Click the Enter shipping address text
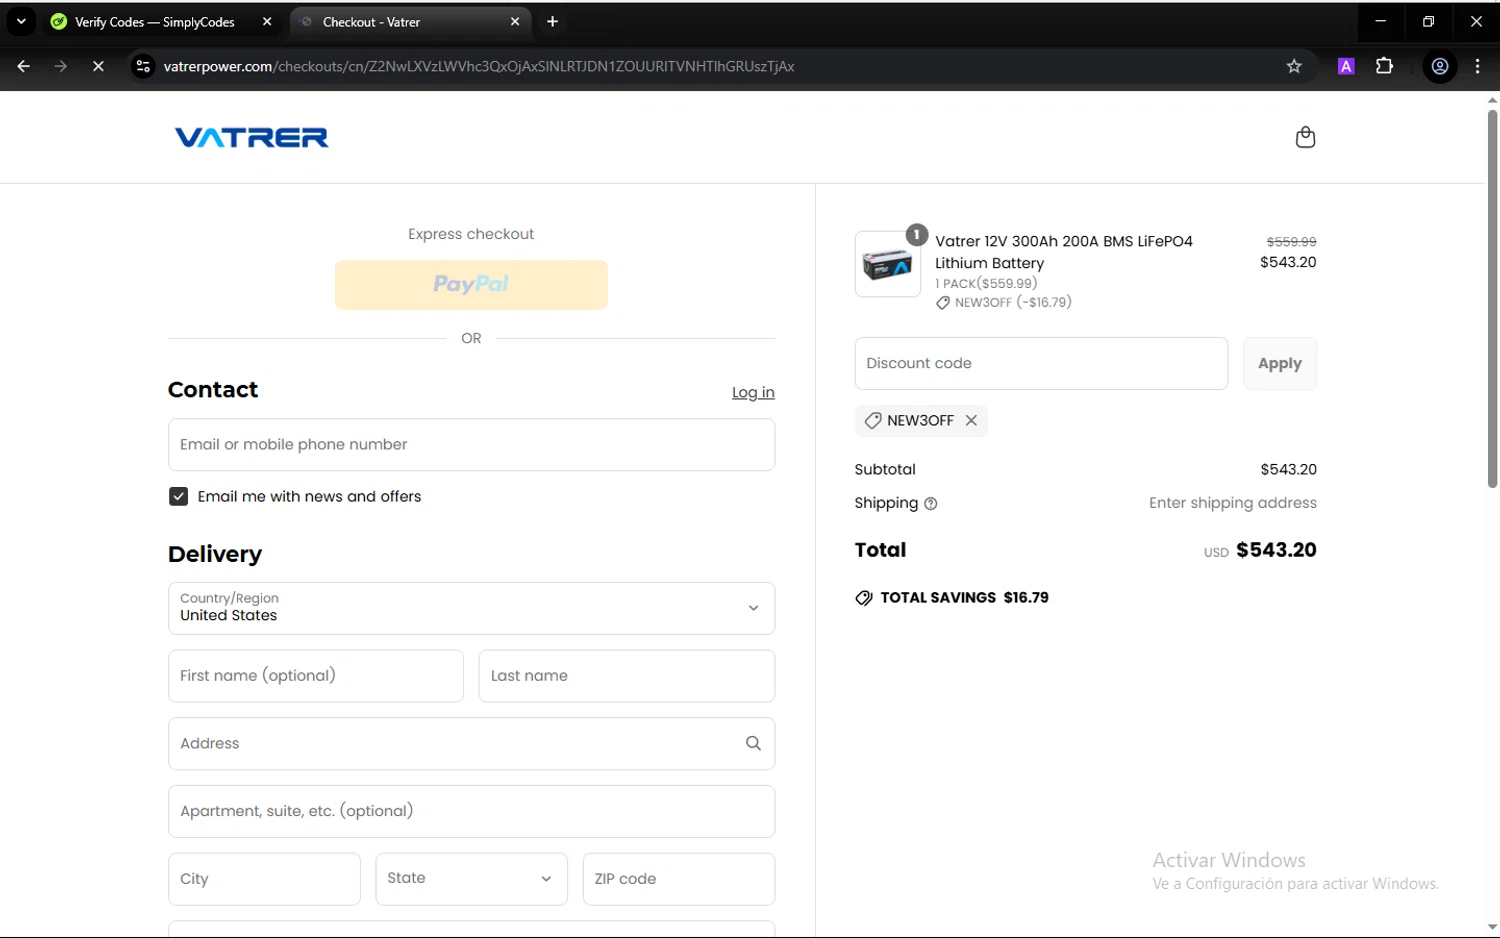The width and height of the screenshot is (1500, 938). click(1233, 503)
